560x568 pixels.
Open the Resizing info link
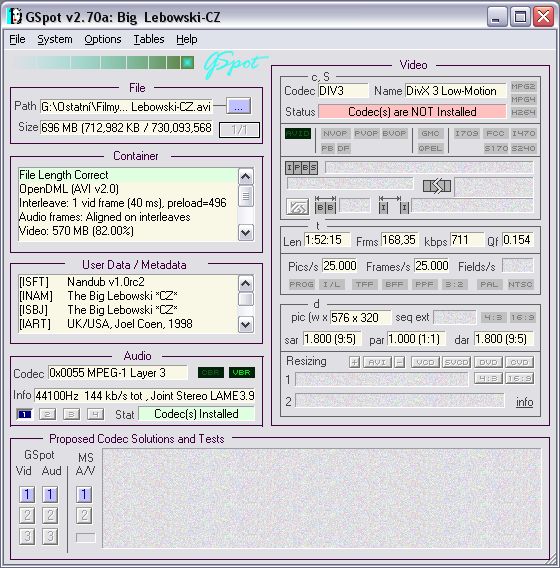coord(525,402)
